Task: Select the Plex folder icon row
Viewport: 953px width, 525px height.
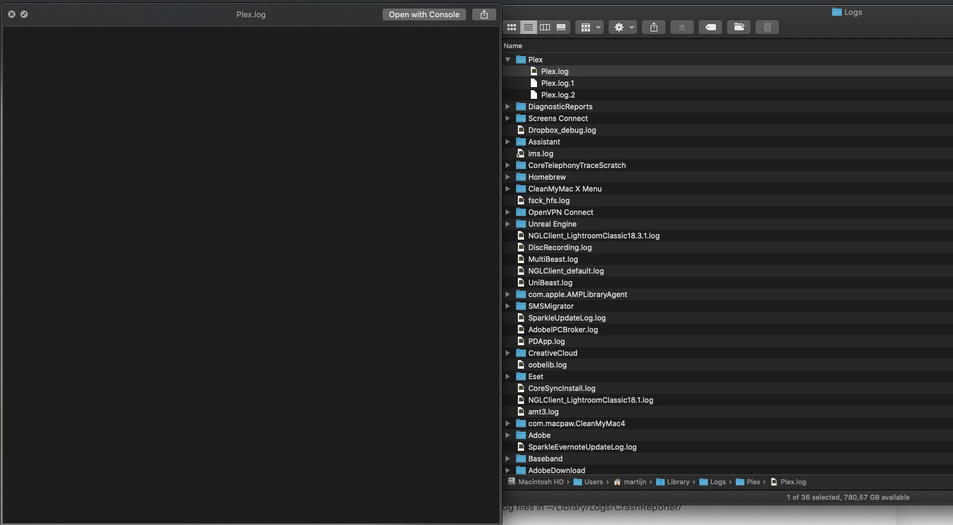Action: (728, 60)
